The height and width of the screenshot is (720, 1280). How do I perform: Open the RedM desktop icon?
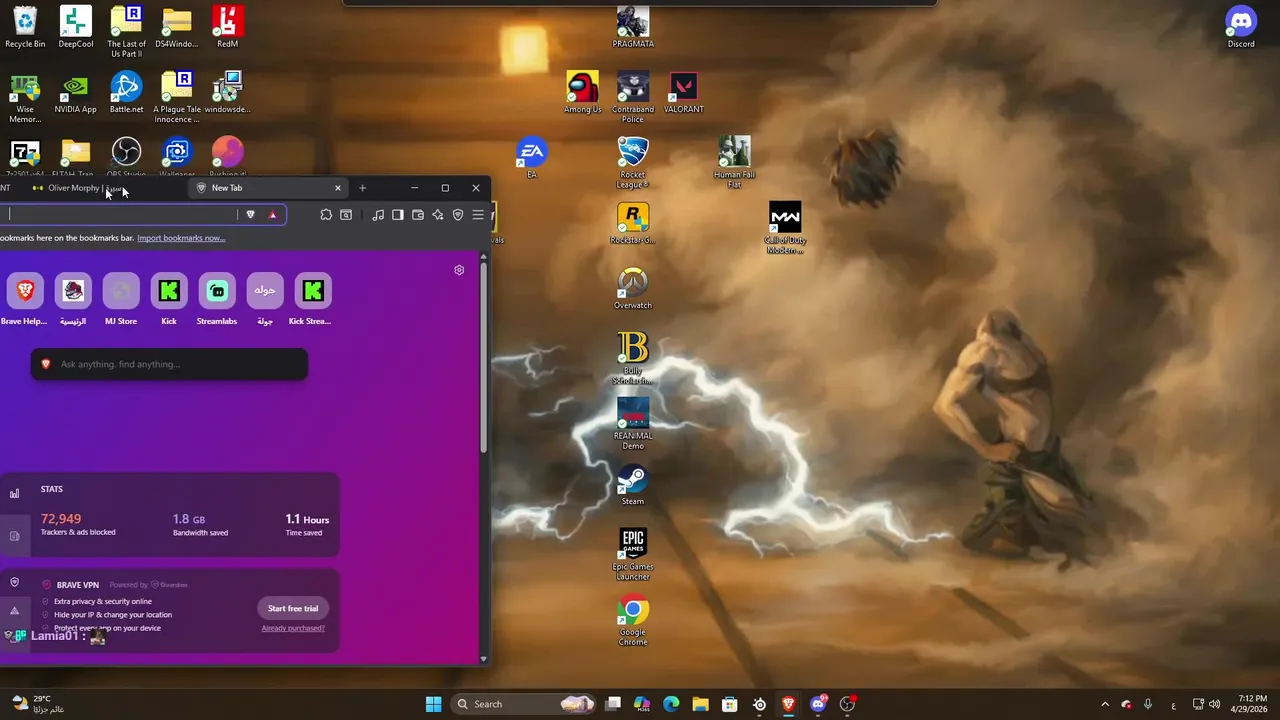point(227,27)
